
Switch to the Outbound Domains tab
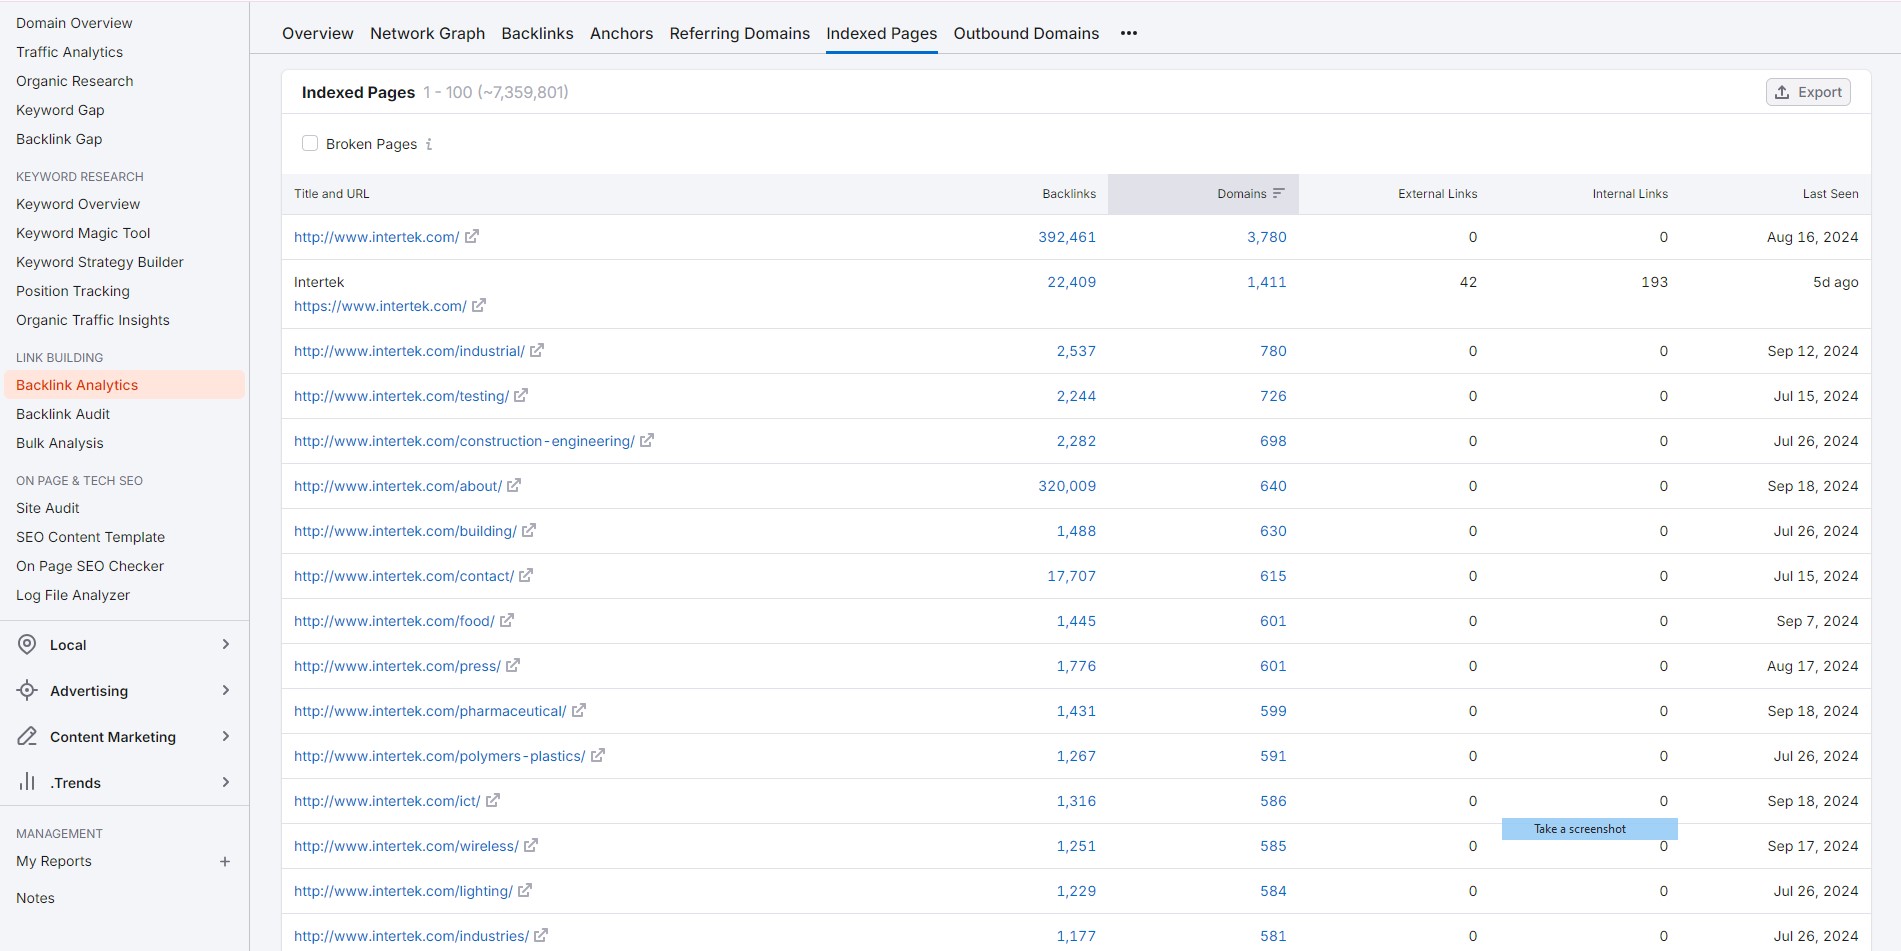click(x=1026, y=33)
